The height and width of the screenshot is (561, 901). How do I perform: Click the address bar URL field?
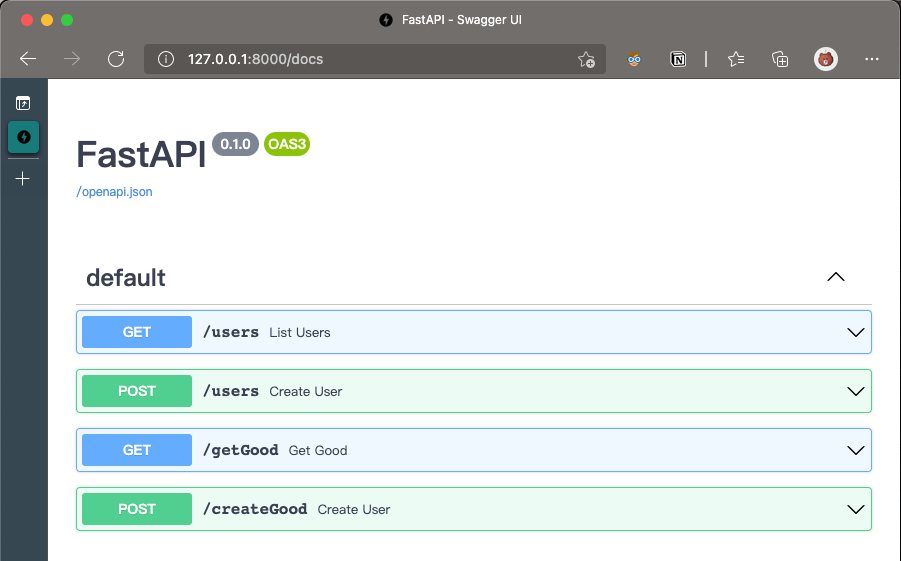[x=375, y=59]
